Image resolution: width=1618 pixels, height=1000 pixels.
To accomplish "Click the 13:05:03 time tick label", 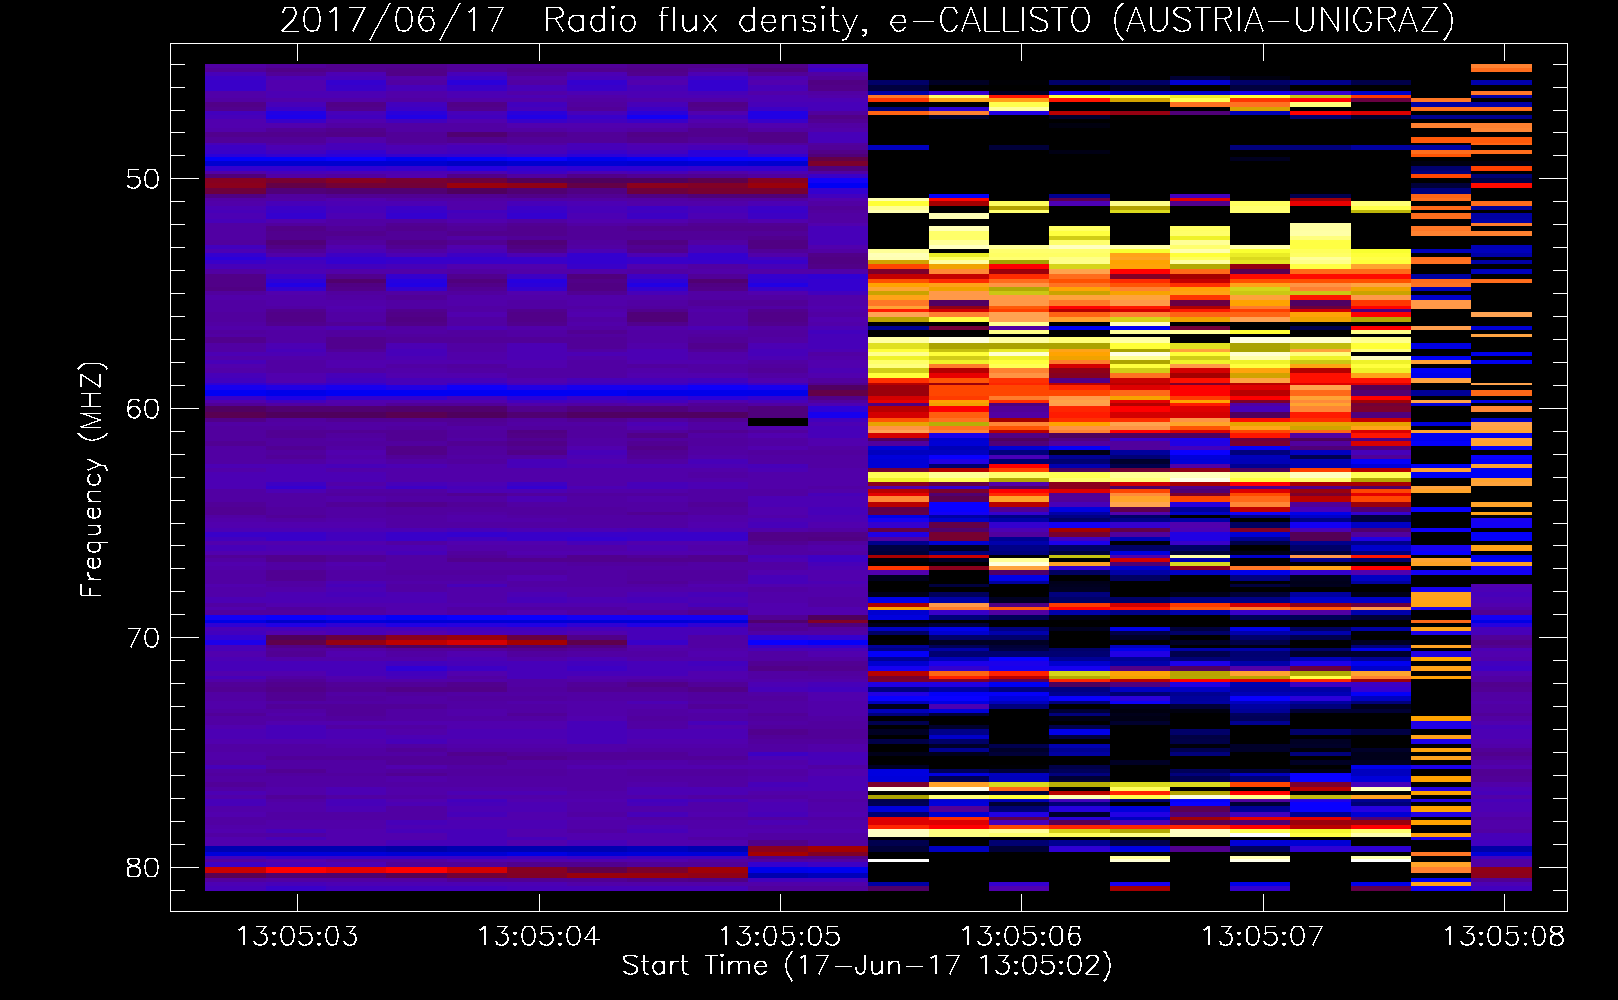I will coord(297,937).
